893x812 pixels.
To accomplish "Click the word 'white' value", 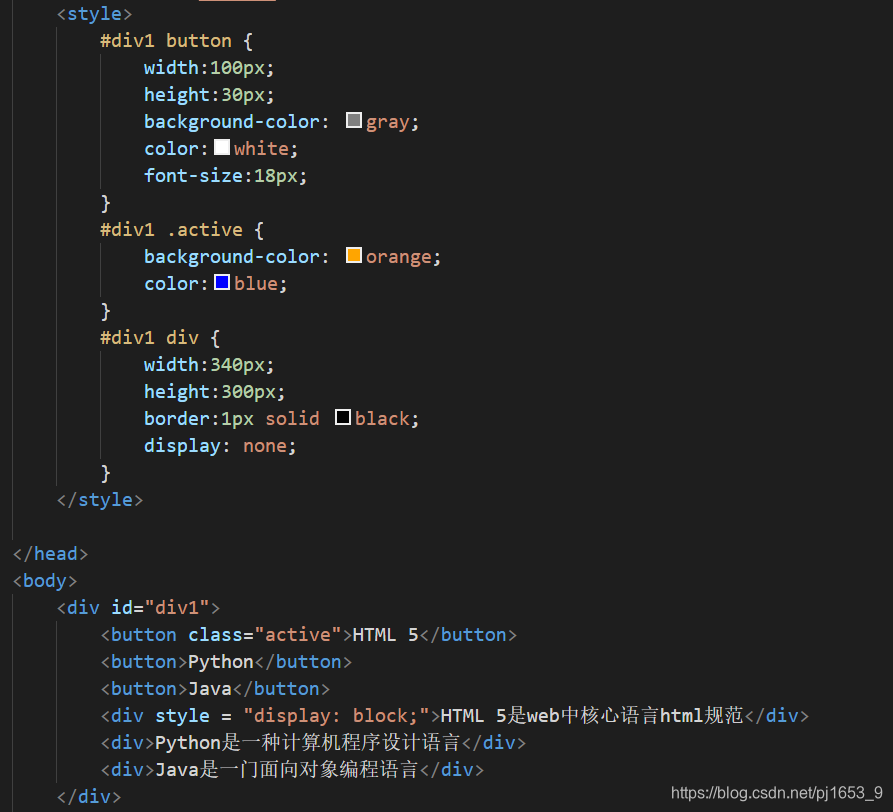I will pyautogui.click(x=261, y=149).
